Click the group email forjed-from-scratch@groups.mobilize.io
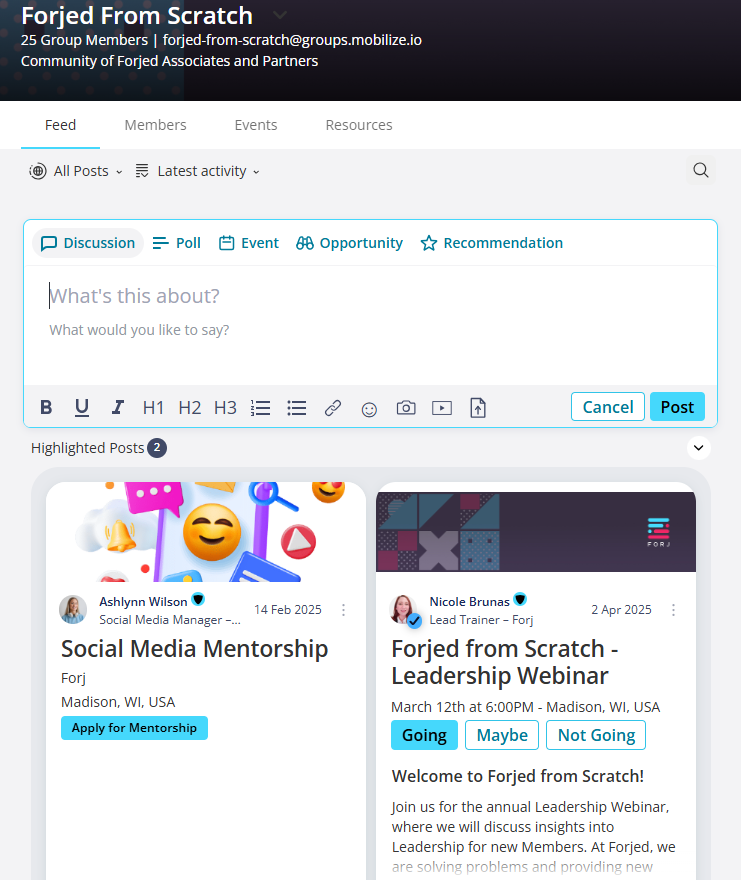 coord(292,40)
